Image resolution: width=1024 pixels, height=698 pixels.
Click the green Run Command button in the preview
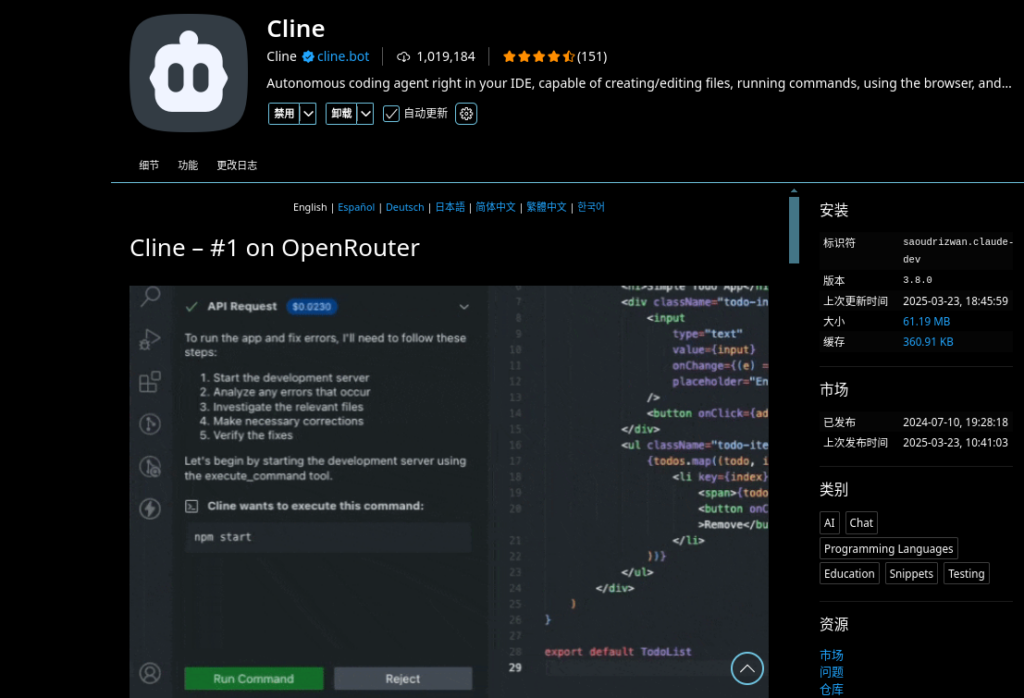pyautogui.click(x=253, y=678)
